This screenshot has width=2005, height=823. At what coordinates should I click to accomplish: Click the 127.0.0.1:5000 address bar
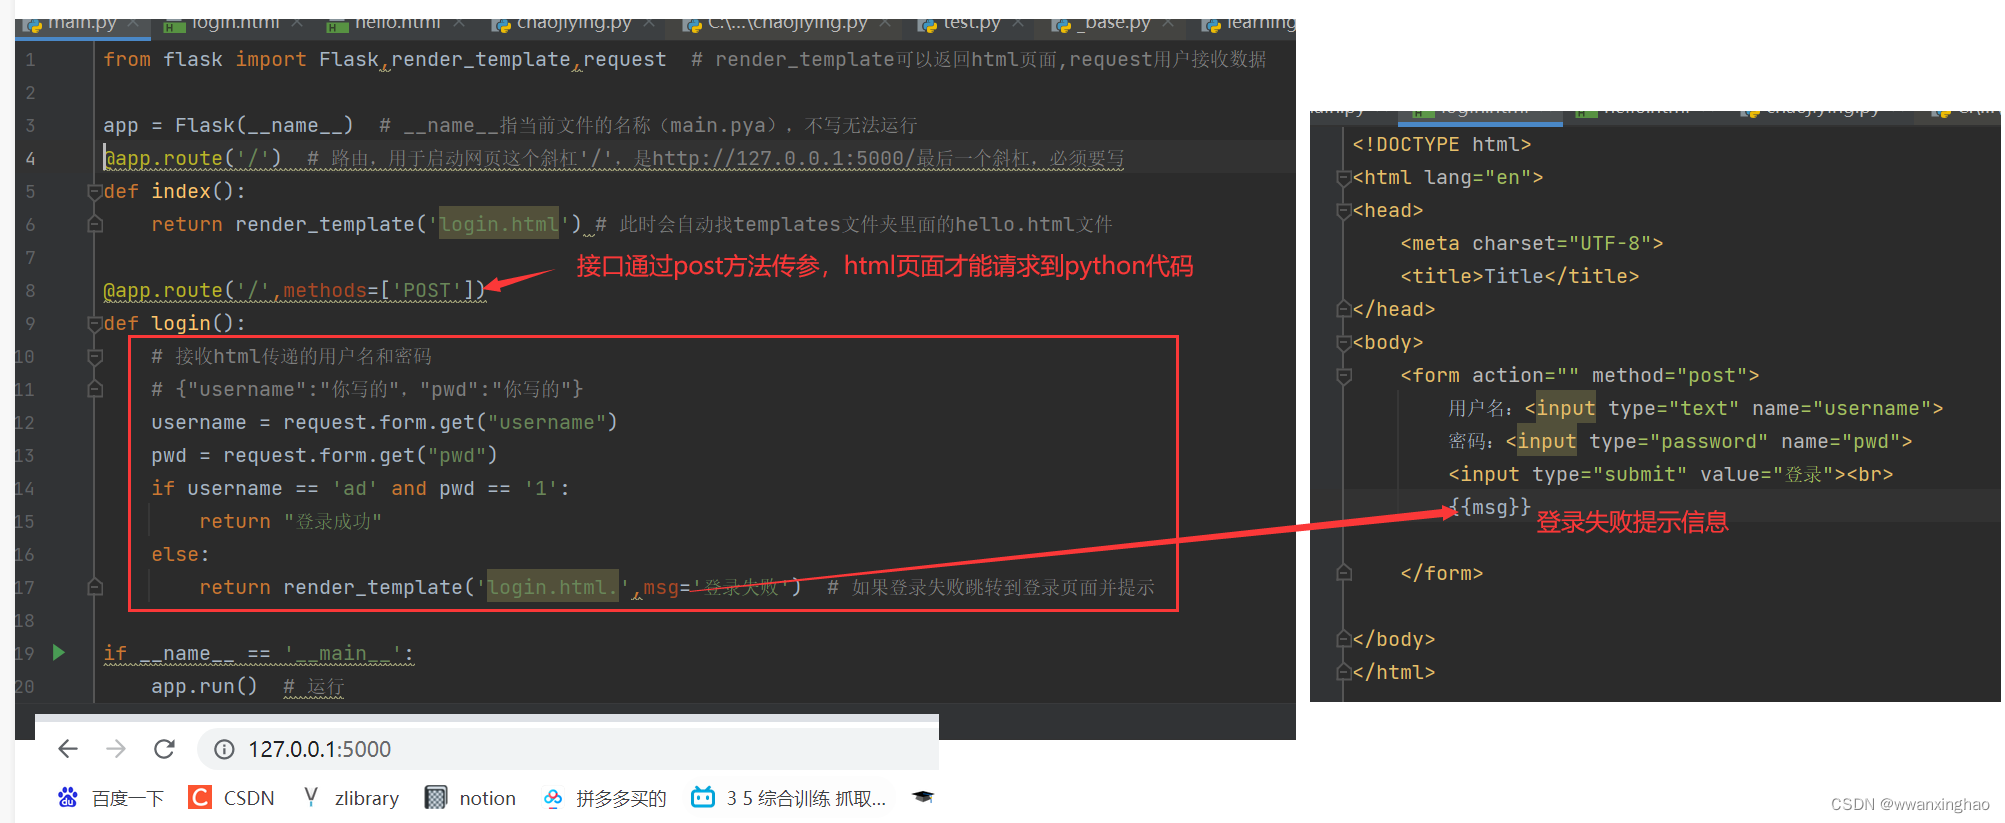coord(568,749)
